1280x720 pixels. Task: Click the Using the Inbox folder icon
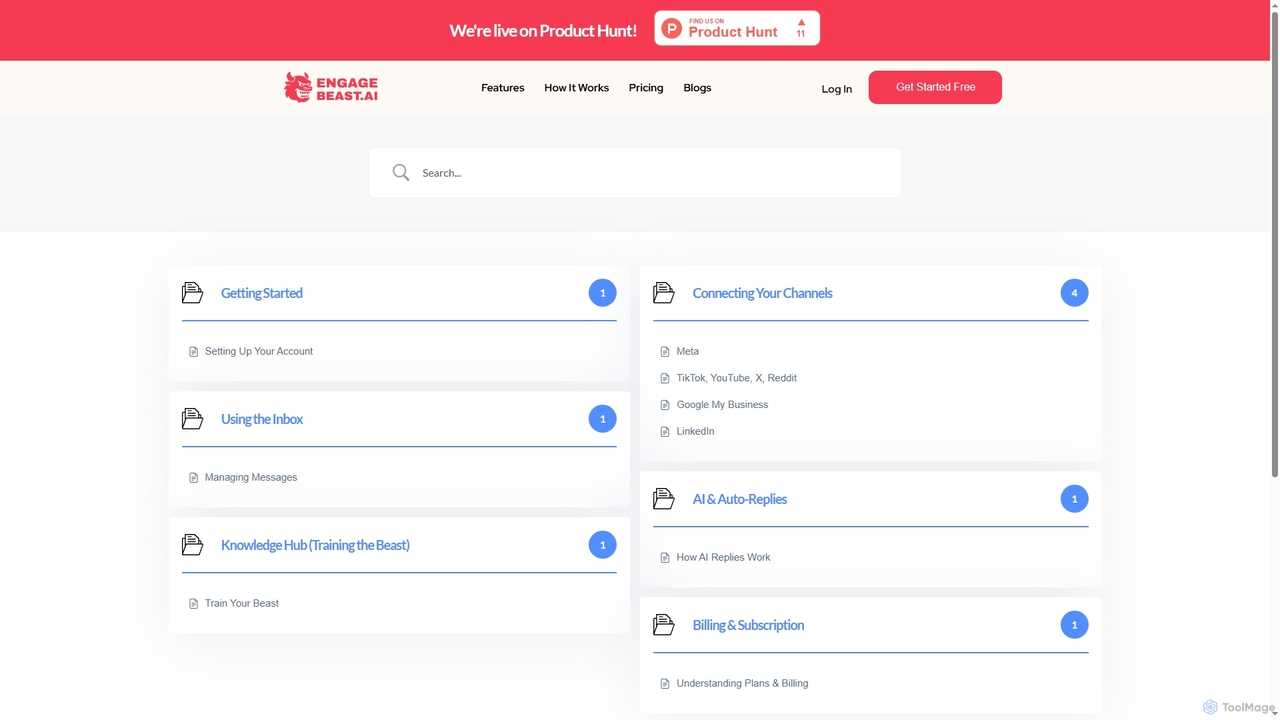(x=192, y=419)
